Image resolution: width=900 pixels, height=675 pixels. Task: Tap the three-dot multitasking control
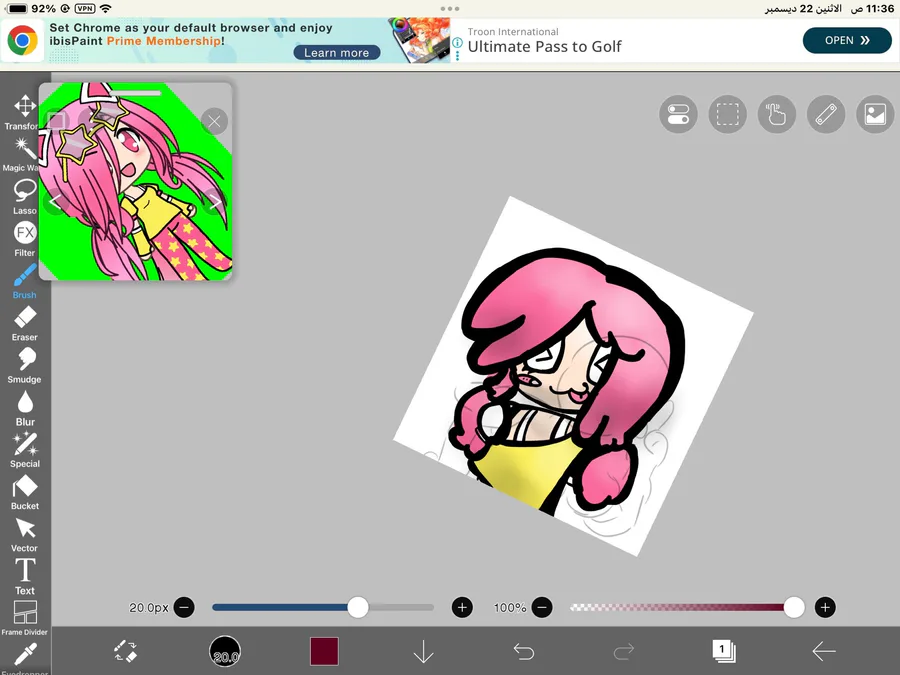(450, 9)
